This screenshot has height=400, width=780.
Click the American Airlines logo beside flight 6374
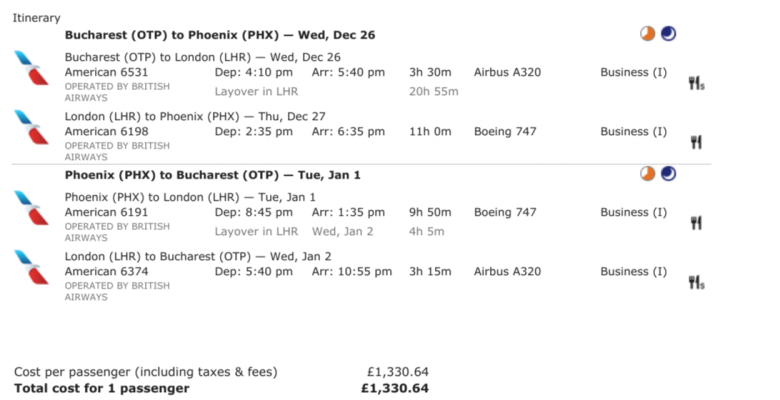pos(31,267)
